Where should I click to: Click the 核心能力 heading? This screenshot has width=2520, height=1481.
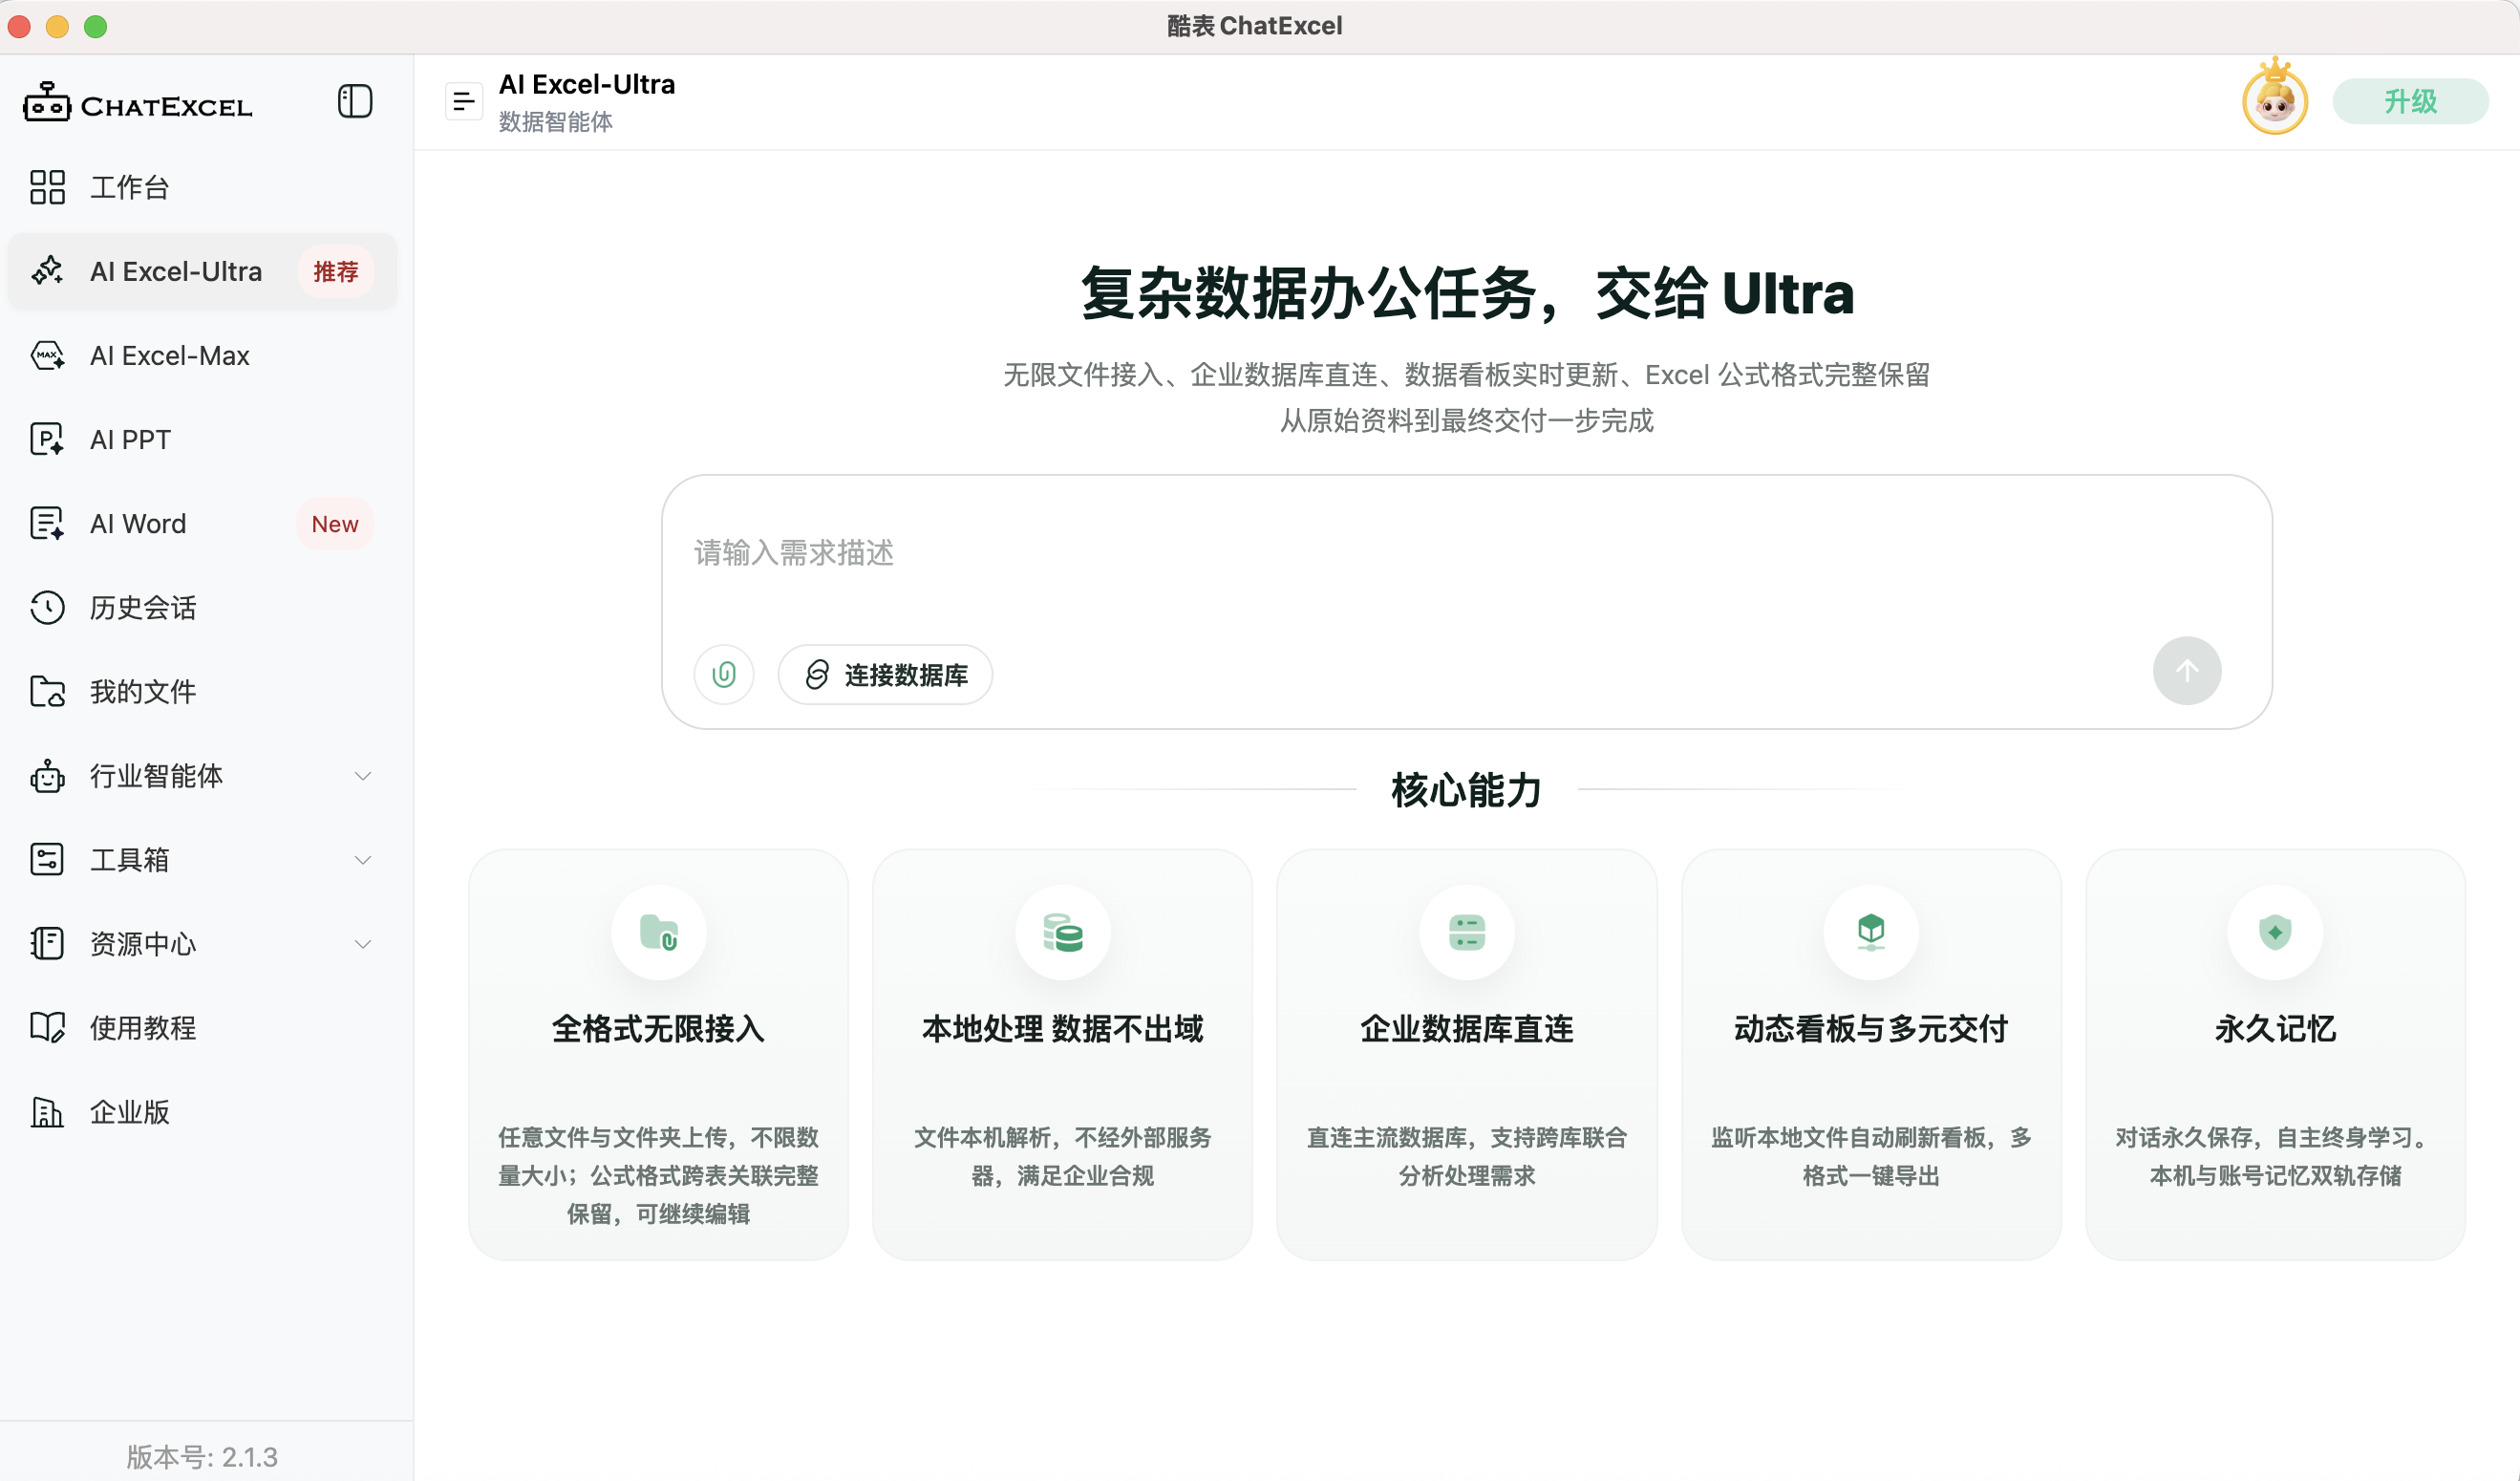pos(1466,790)
